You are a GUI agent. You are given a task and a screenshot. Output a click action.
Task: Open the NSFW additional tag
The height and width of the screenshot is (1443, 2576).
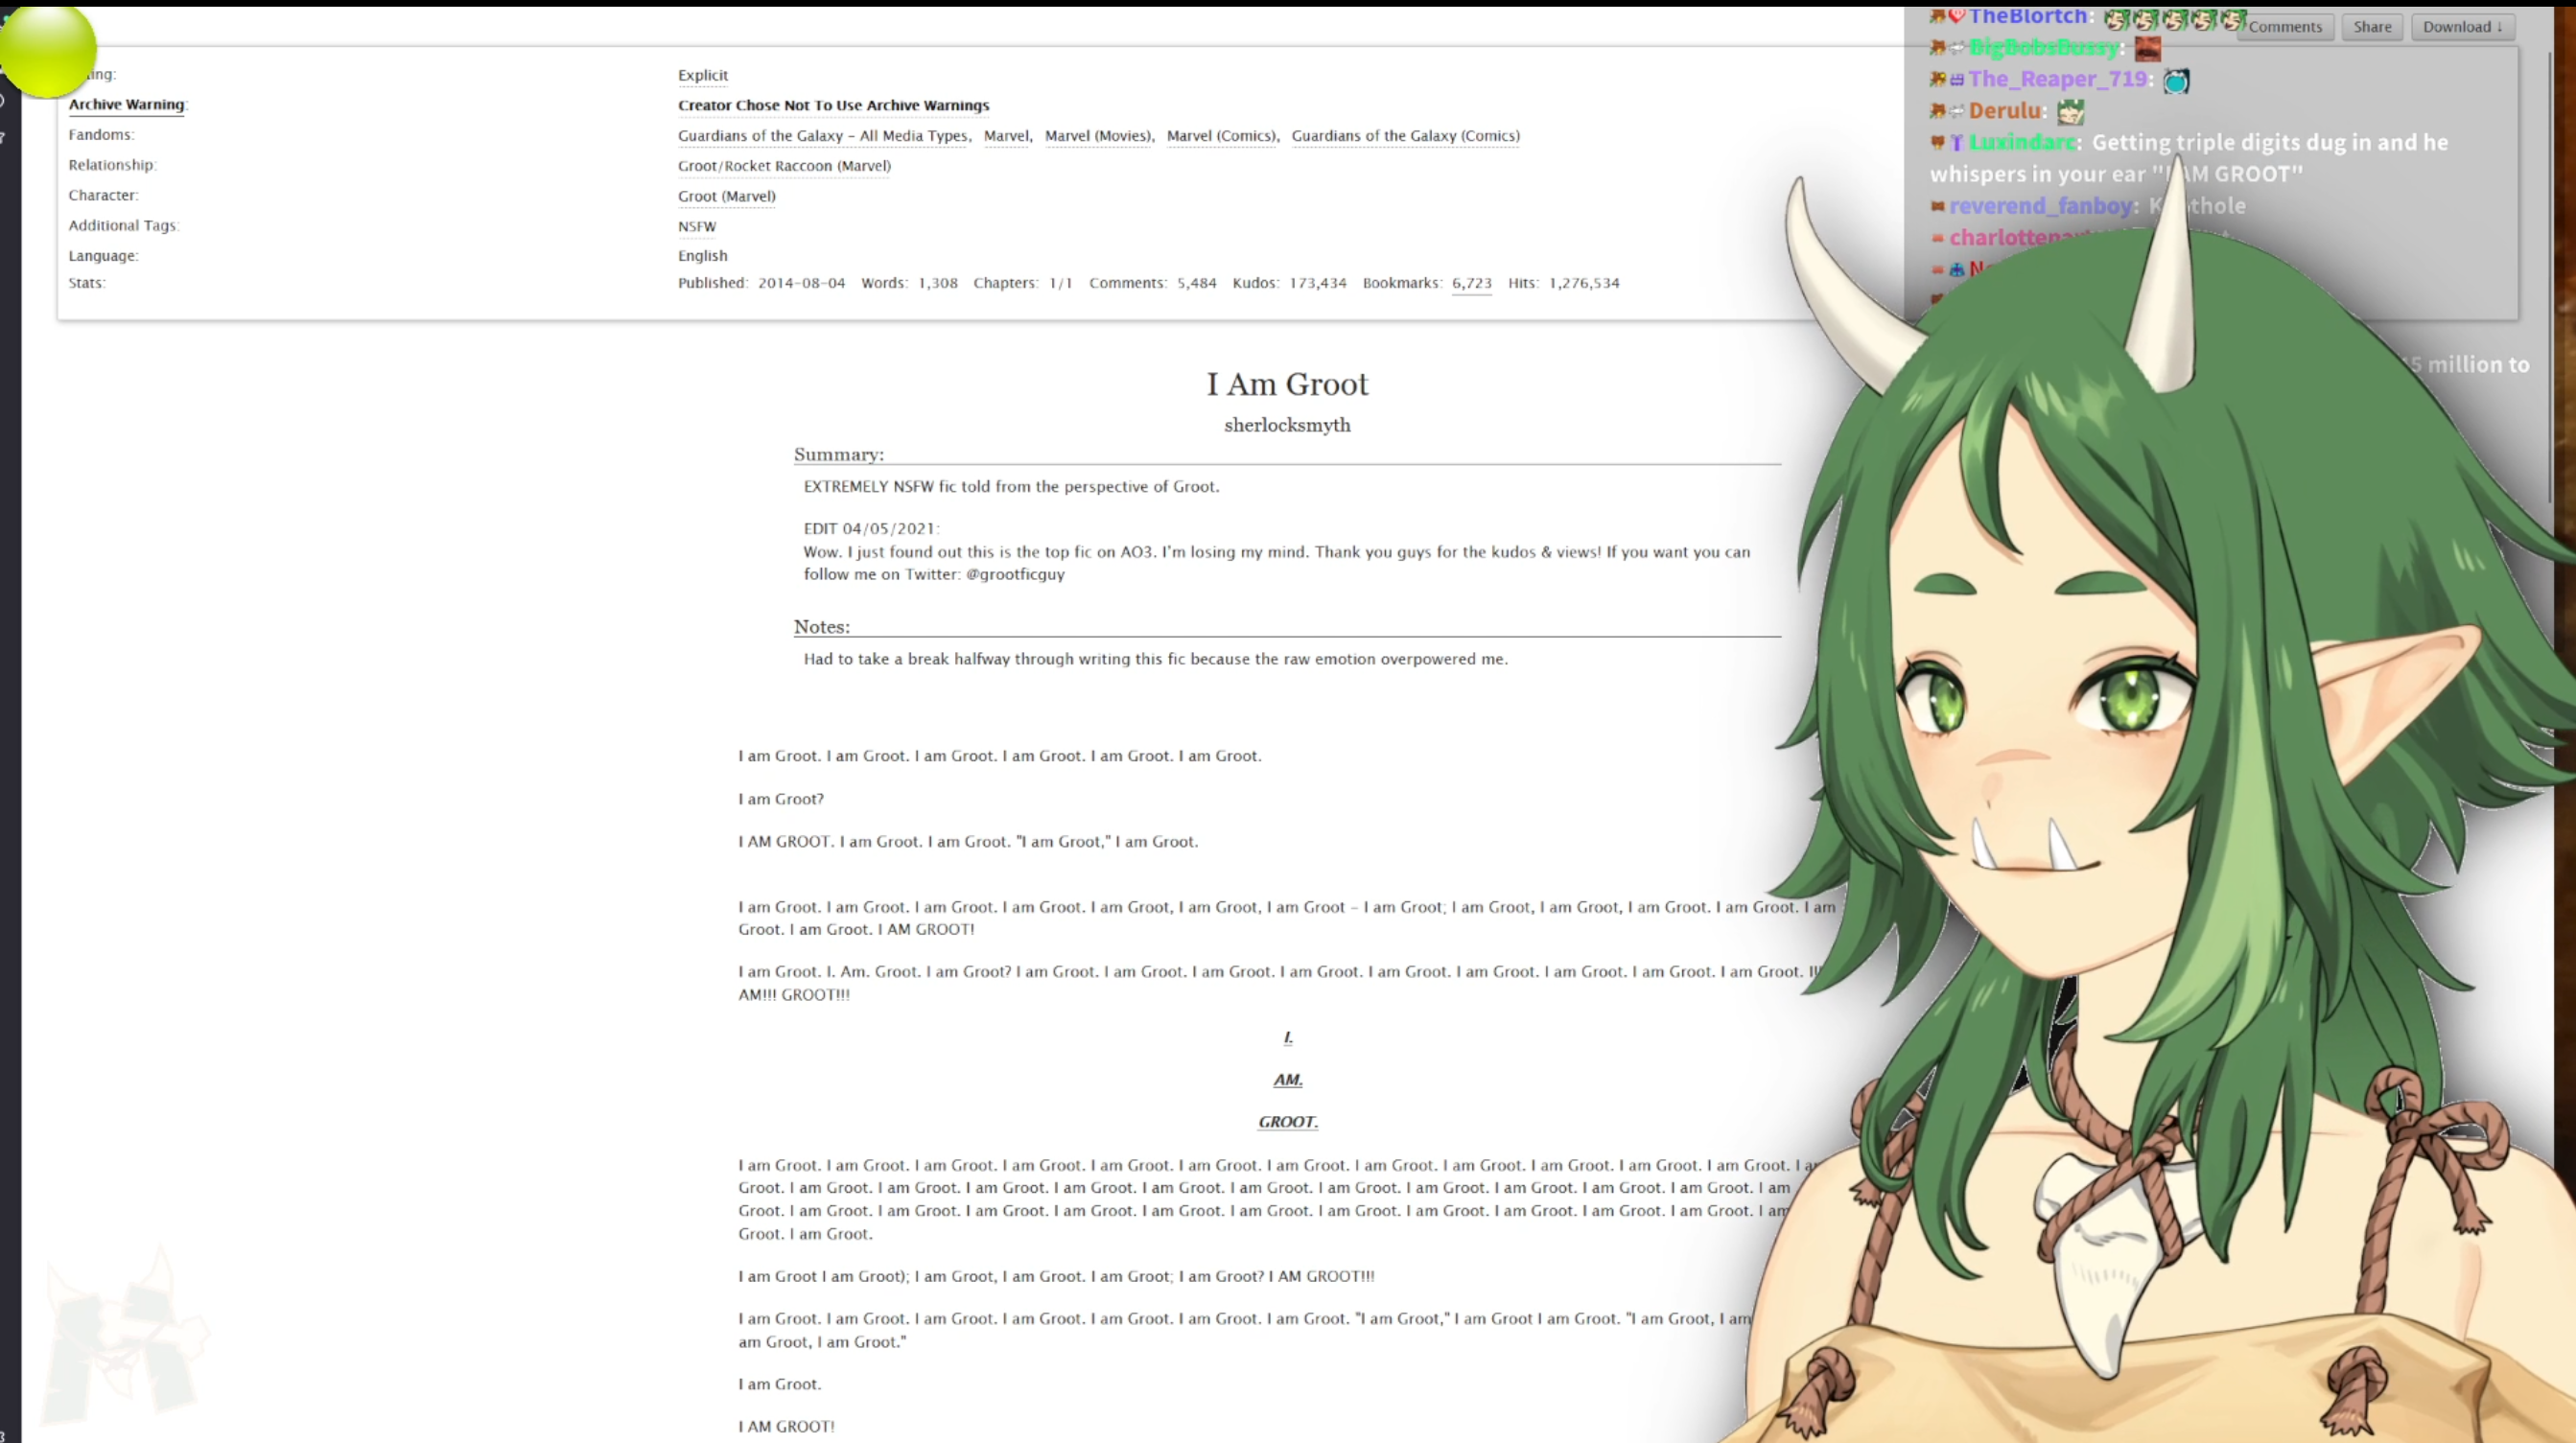pyautogui.click(x=696, y=227)
